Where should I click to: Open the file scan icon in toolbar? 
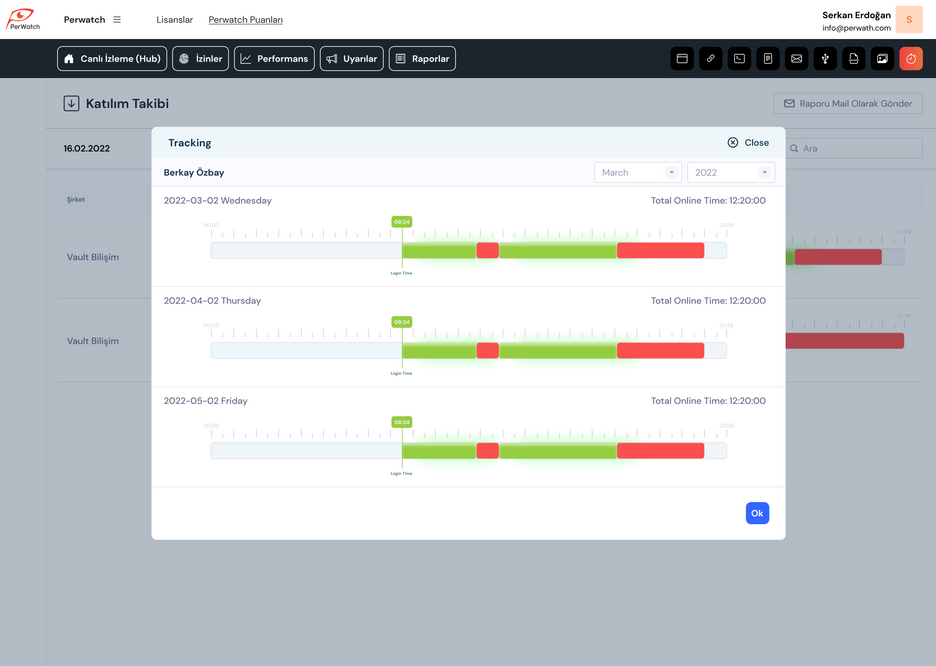854,58
